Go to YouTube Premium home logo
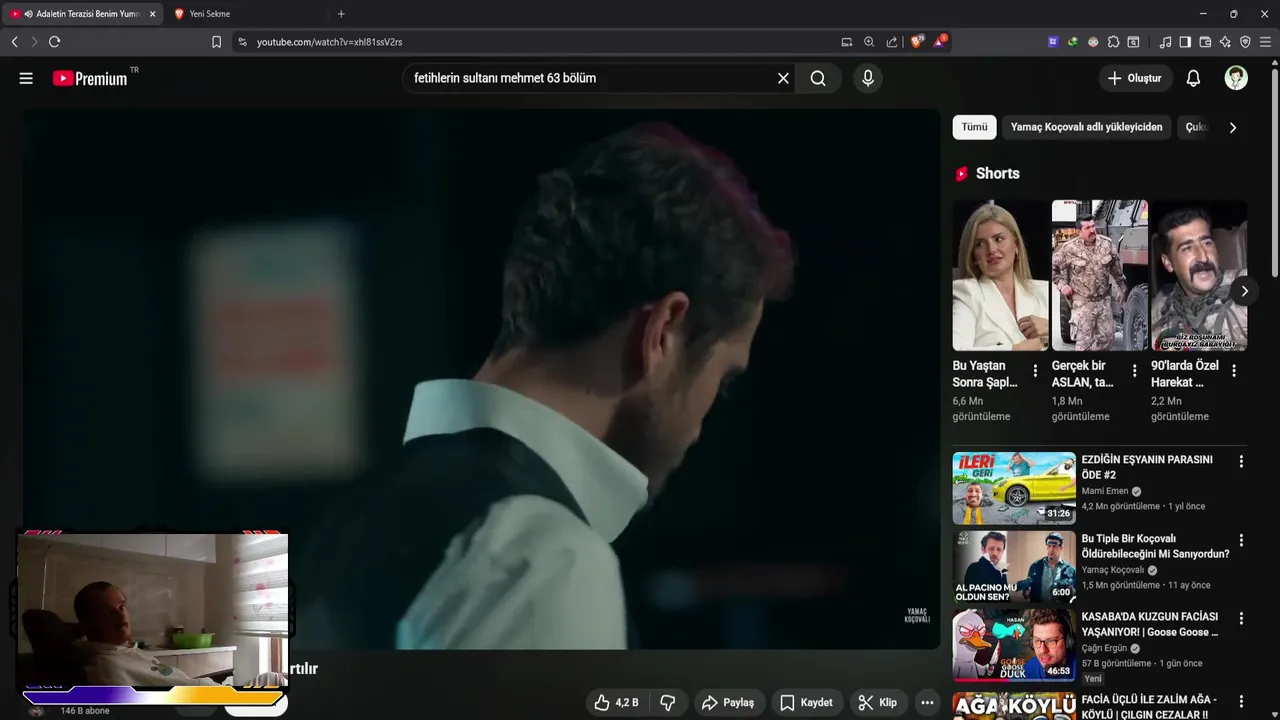 pos(90,78)
